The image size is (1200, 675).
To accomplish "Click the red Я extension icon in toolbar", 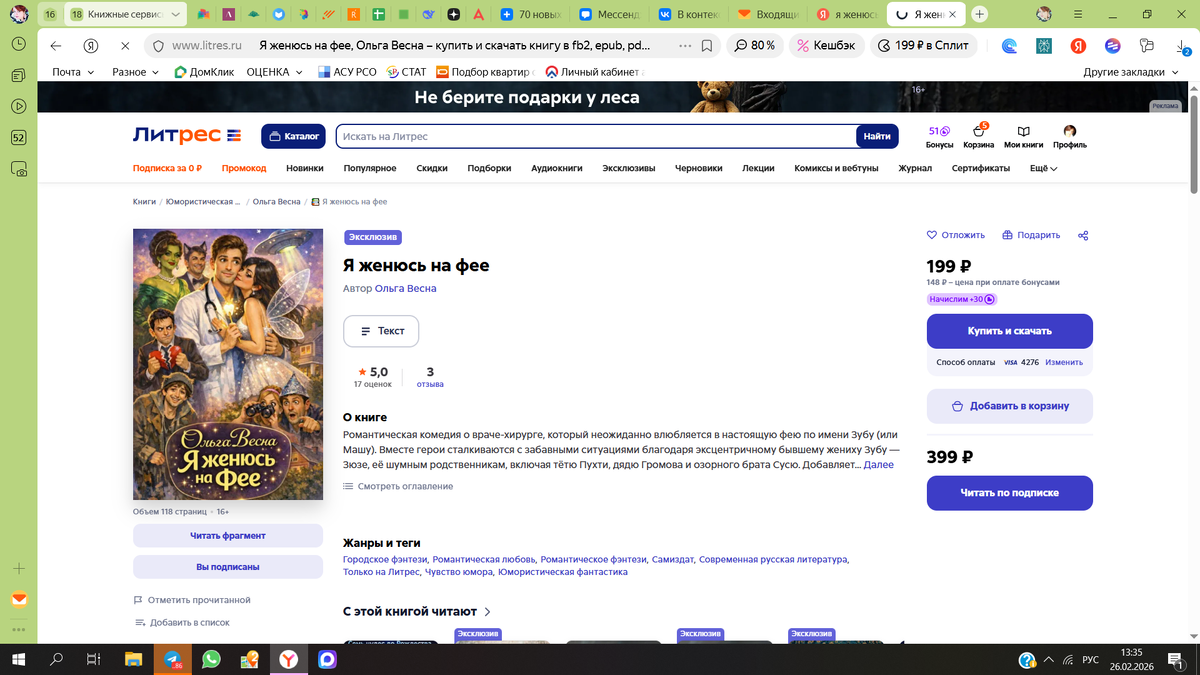I will point(1079,46).
